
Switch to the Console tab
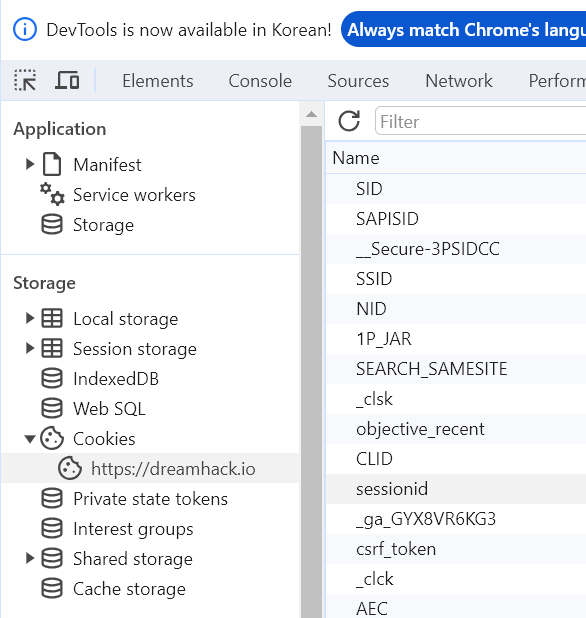point(260,81)
